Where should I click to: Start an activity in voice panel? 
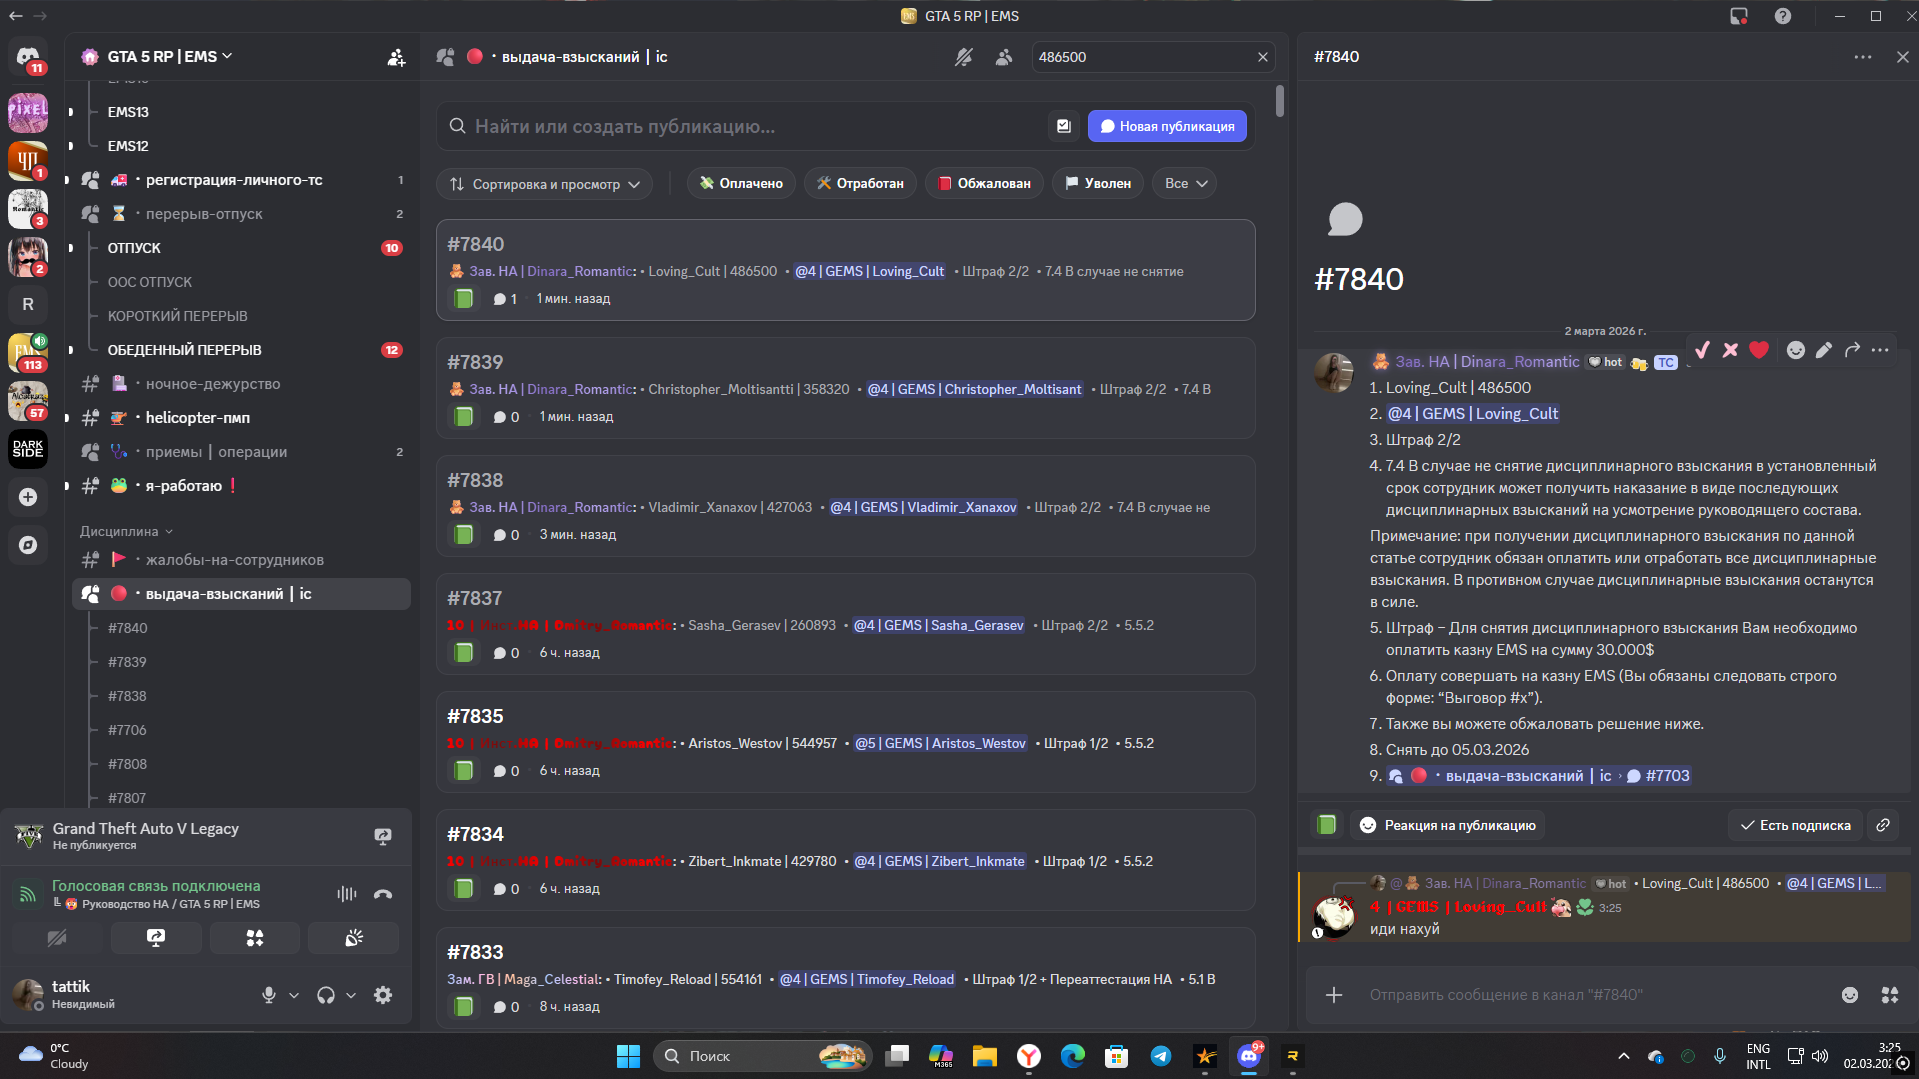tap(255, 938)
